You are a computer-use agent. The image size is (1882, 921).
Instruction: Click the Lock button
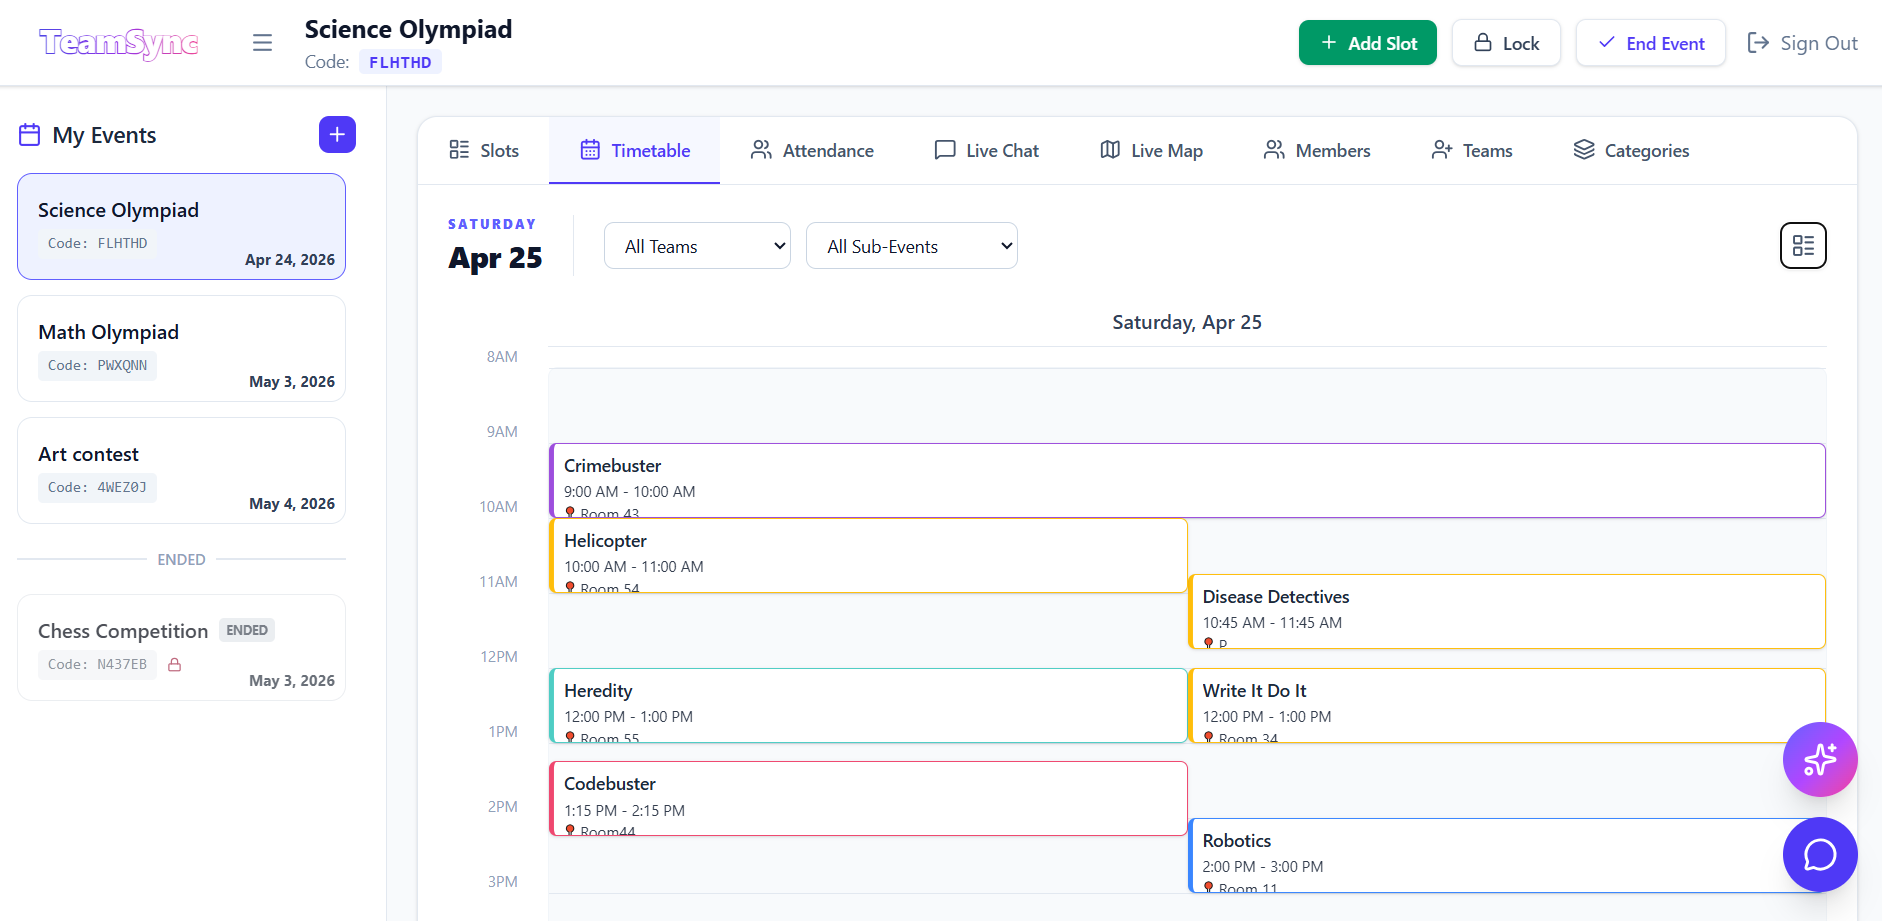point(1506,43)
